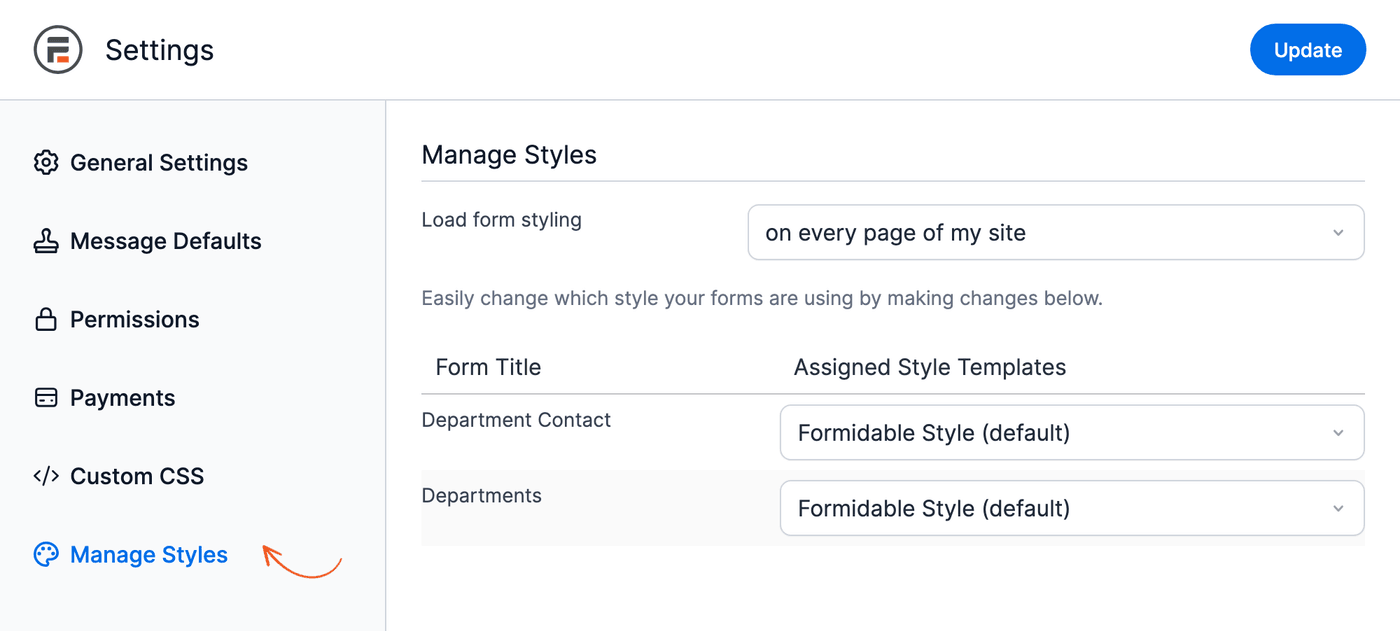Click the Manage Styles palette icon

click(46, 554)
